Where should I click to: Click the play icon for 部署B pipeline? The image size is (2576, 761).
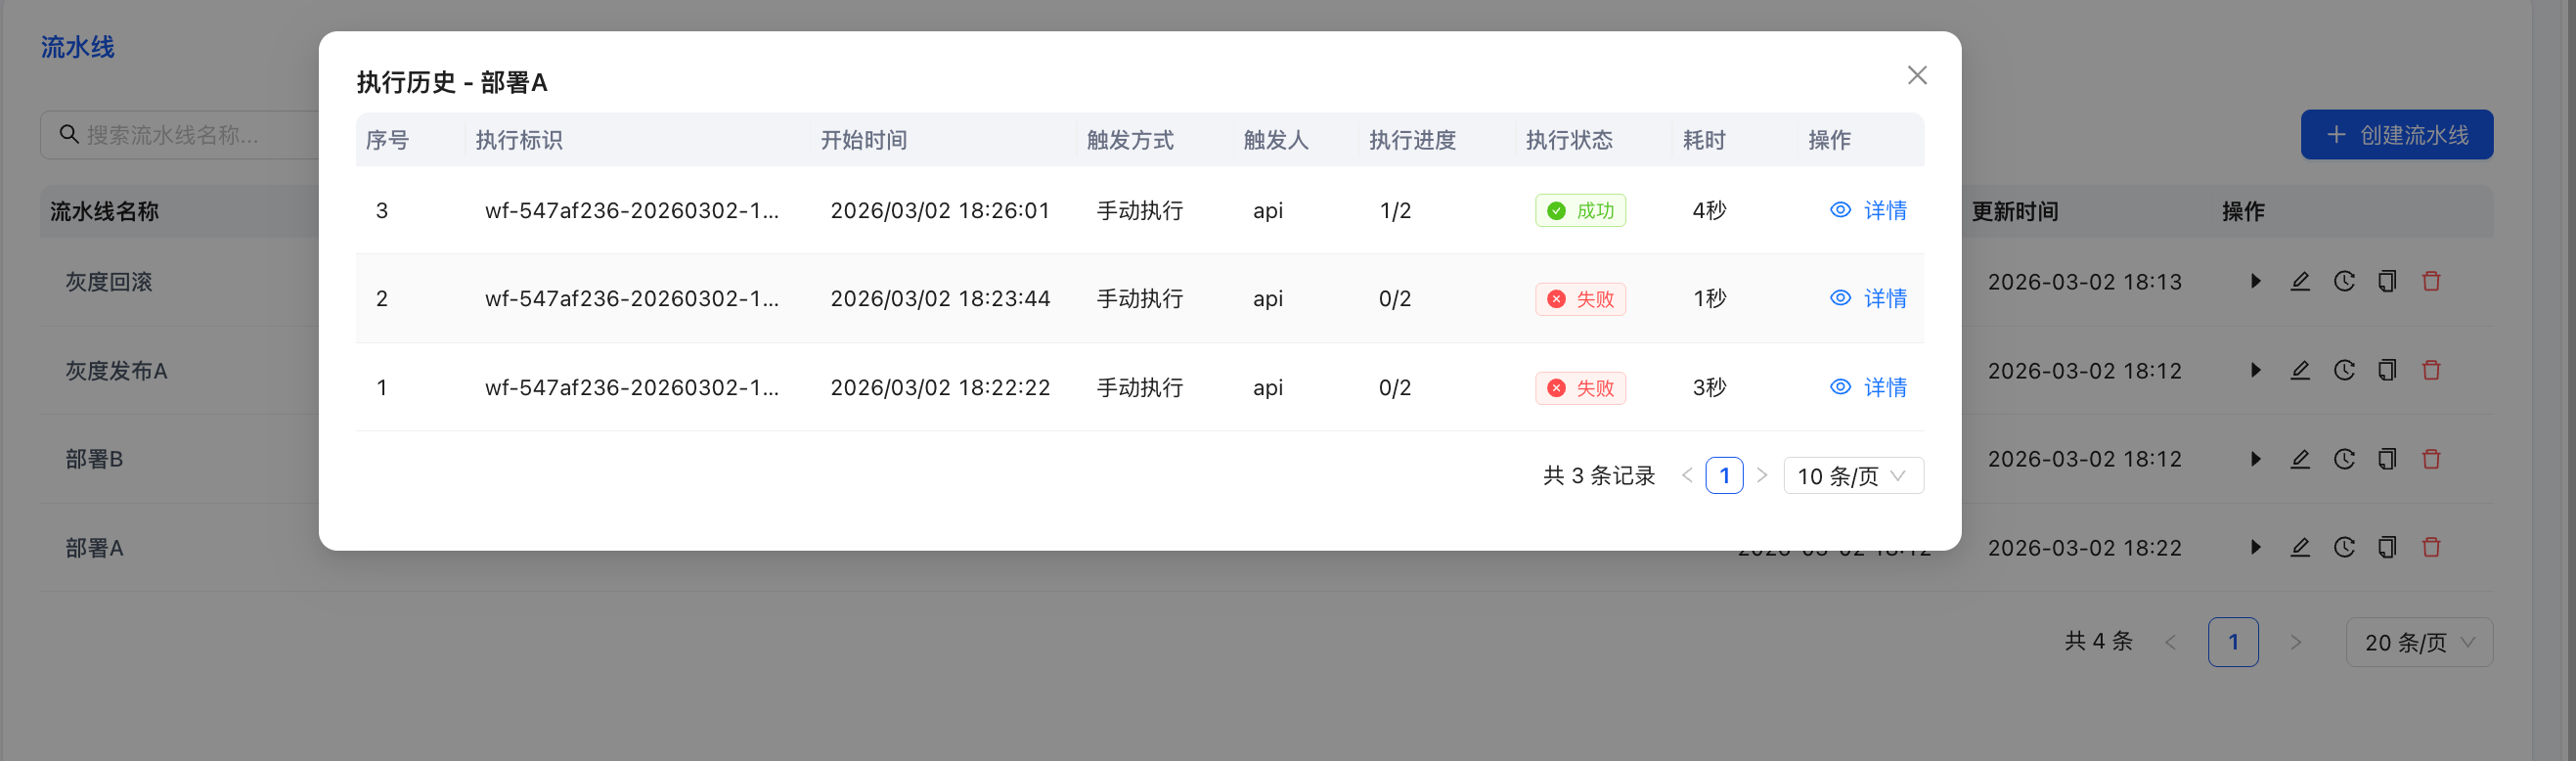[x=2255, y=459]
